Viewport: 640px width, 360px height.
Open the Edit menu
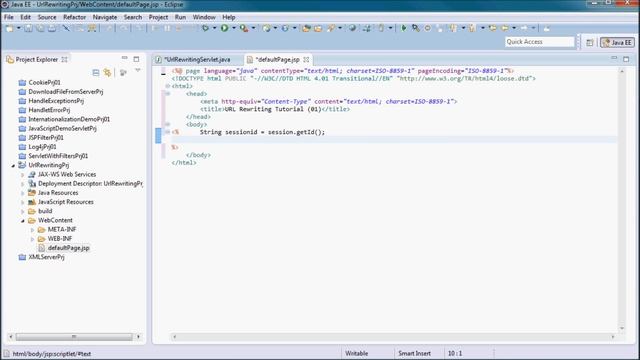(25, 17)
